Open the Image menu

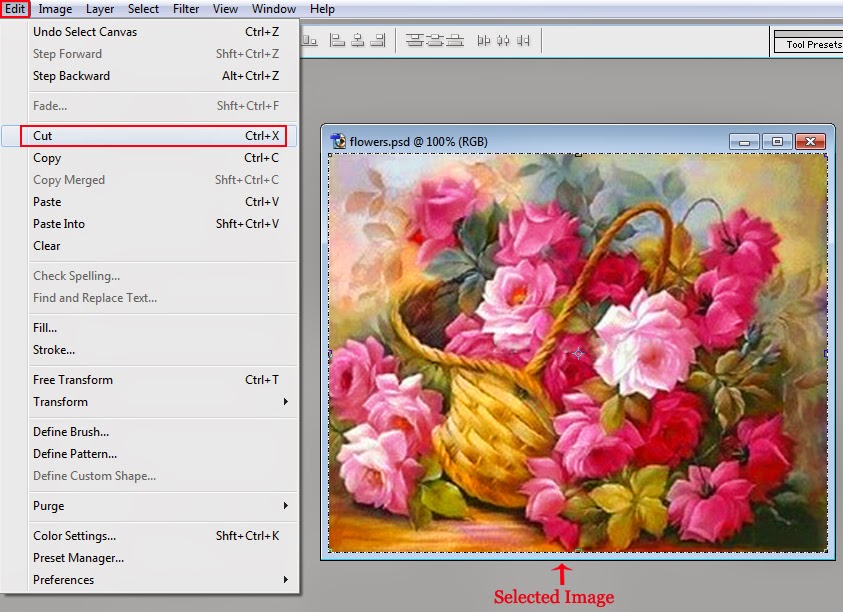pos(55,9)
